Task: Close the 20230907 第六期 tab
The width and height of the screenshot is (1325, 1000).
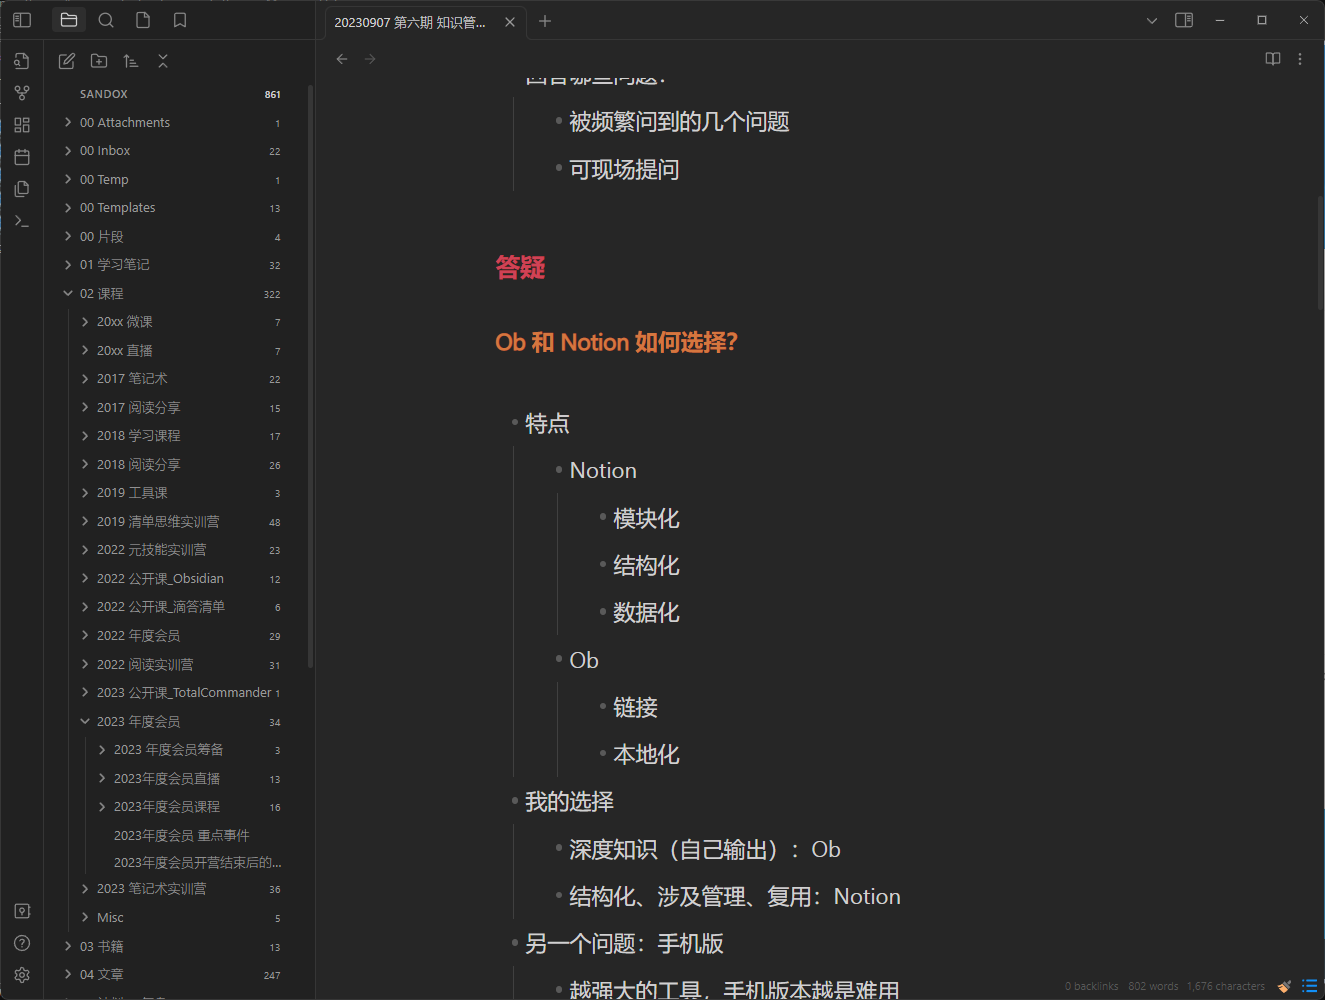Action: tap(510, 22)
